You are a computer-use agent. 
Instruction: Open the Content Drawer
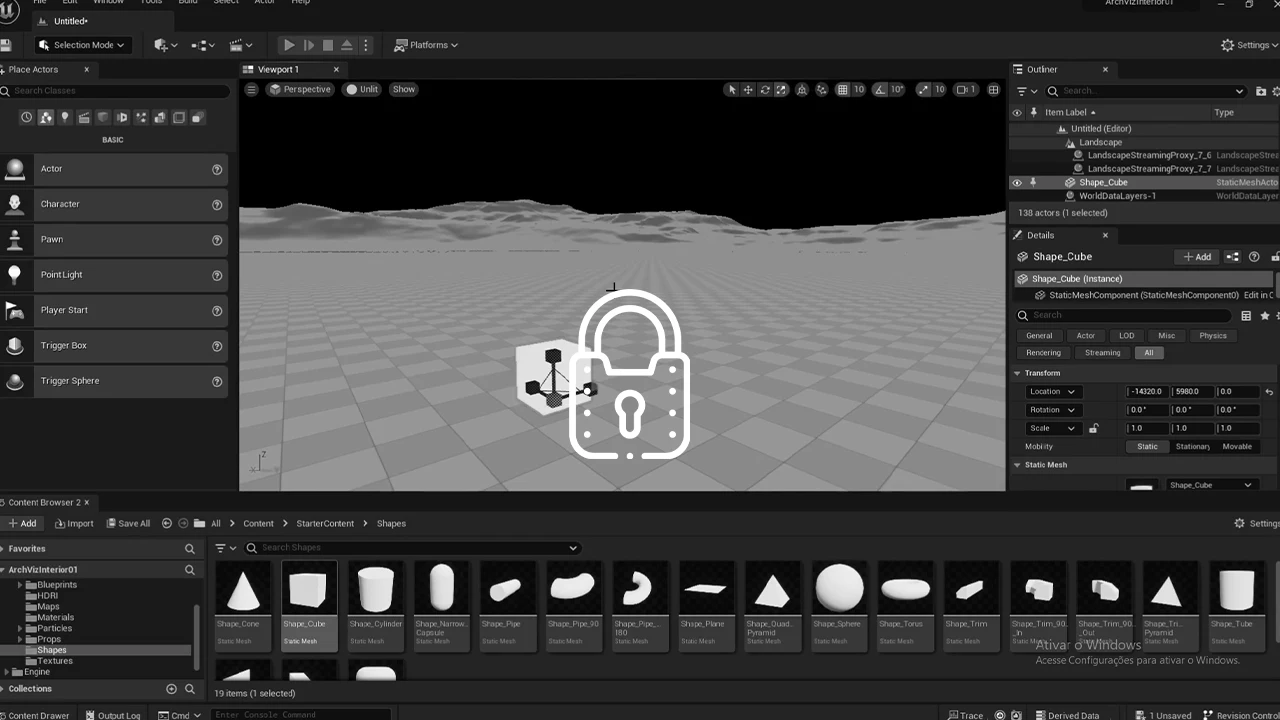tap(36, 715)
